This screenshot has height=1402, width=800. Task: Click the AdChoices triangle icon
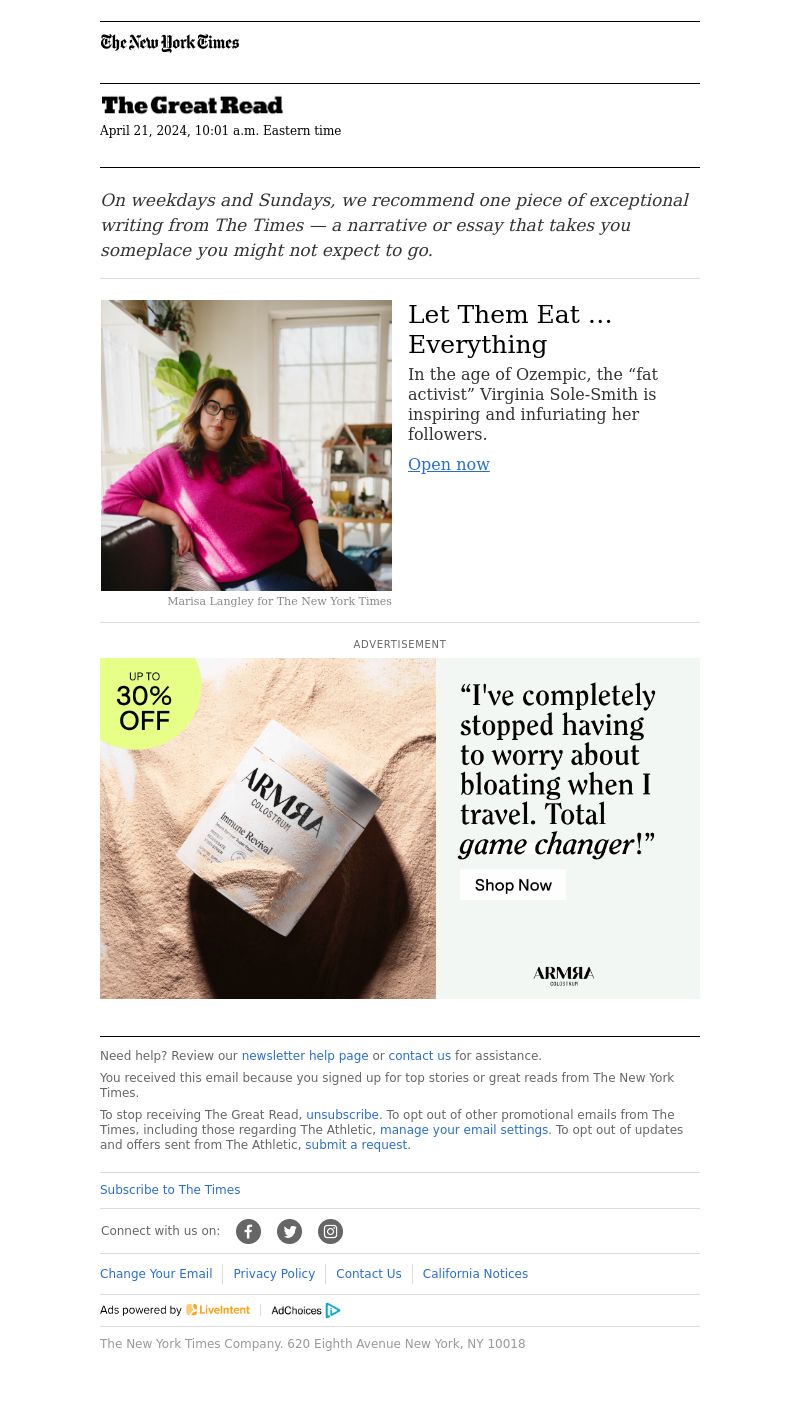click(x=333, y=1310)
